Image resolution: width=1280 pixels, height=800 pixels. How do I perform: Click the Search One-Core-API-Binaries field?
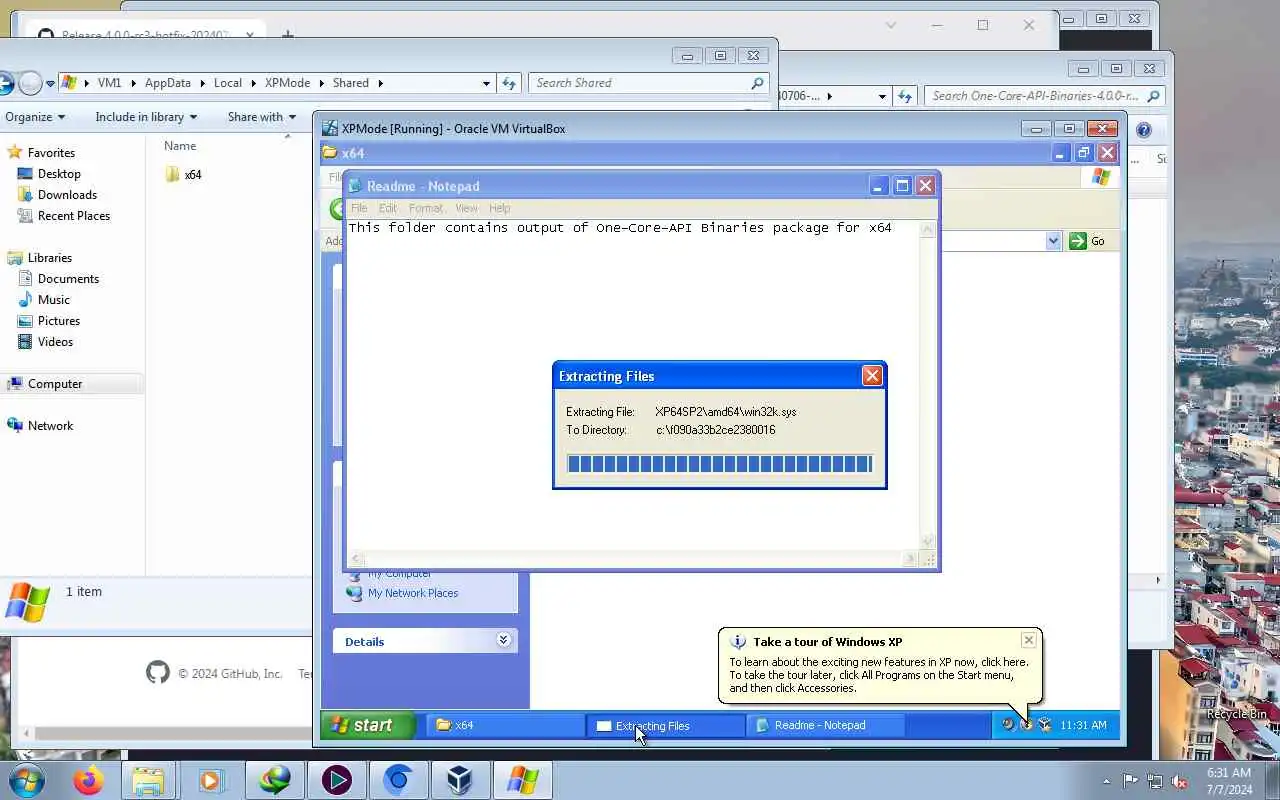tap(1044, 96)
